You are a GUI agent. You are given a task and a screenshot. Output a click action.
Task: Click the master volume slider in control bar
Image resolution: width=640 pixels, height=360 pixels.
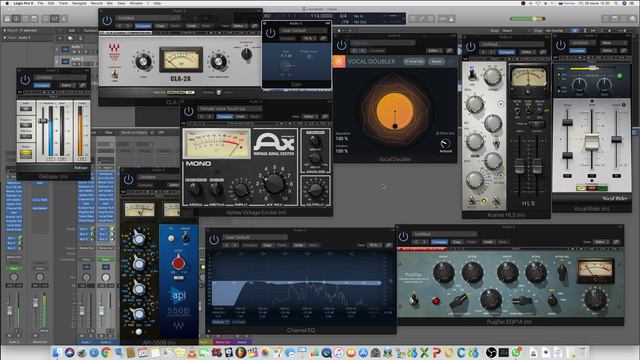click(527, 19)
